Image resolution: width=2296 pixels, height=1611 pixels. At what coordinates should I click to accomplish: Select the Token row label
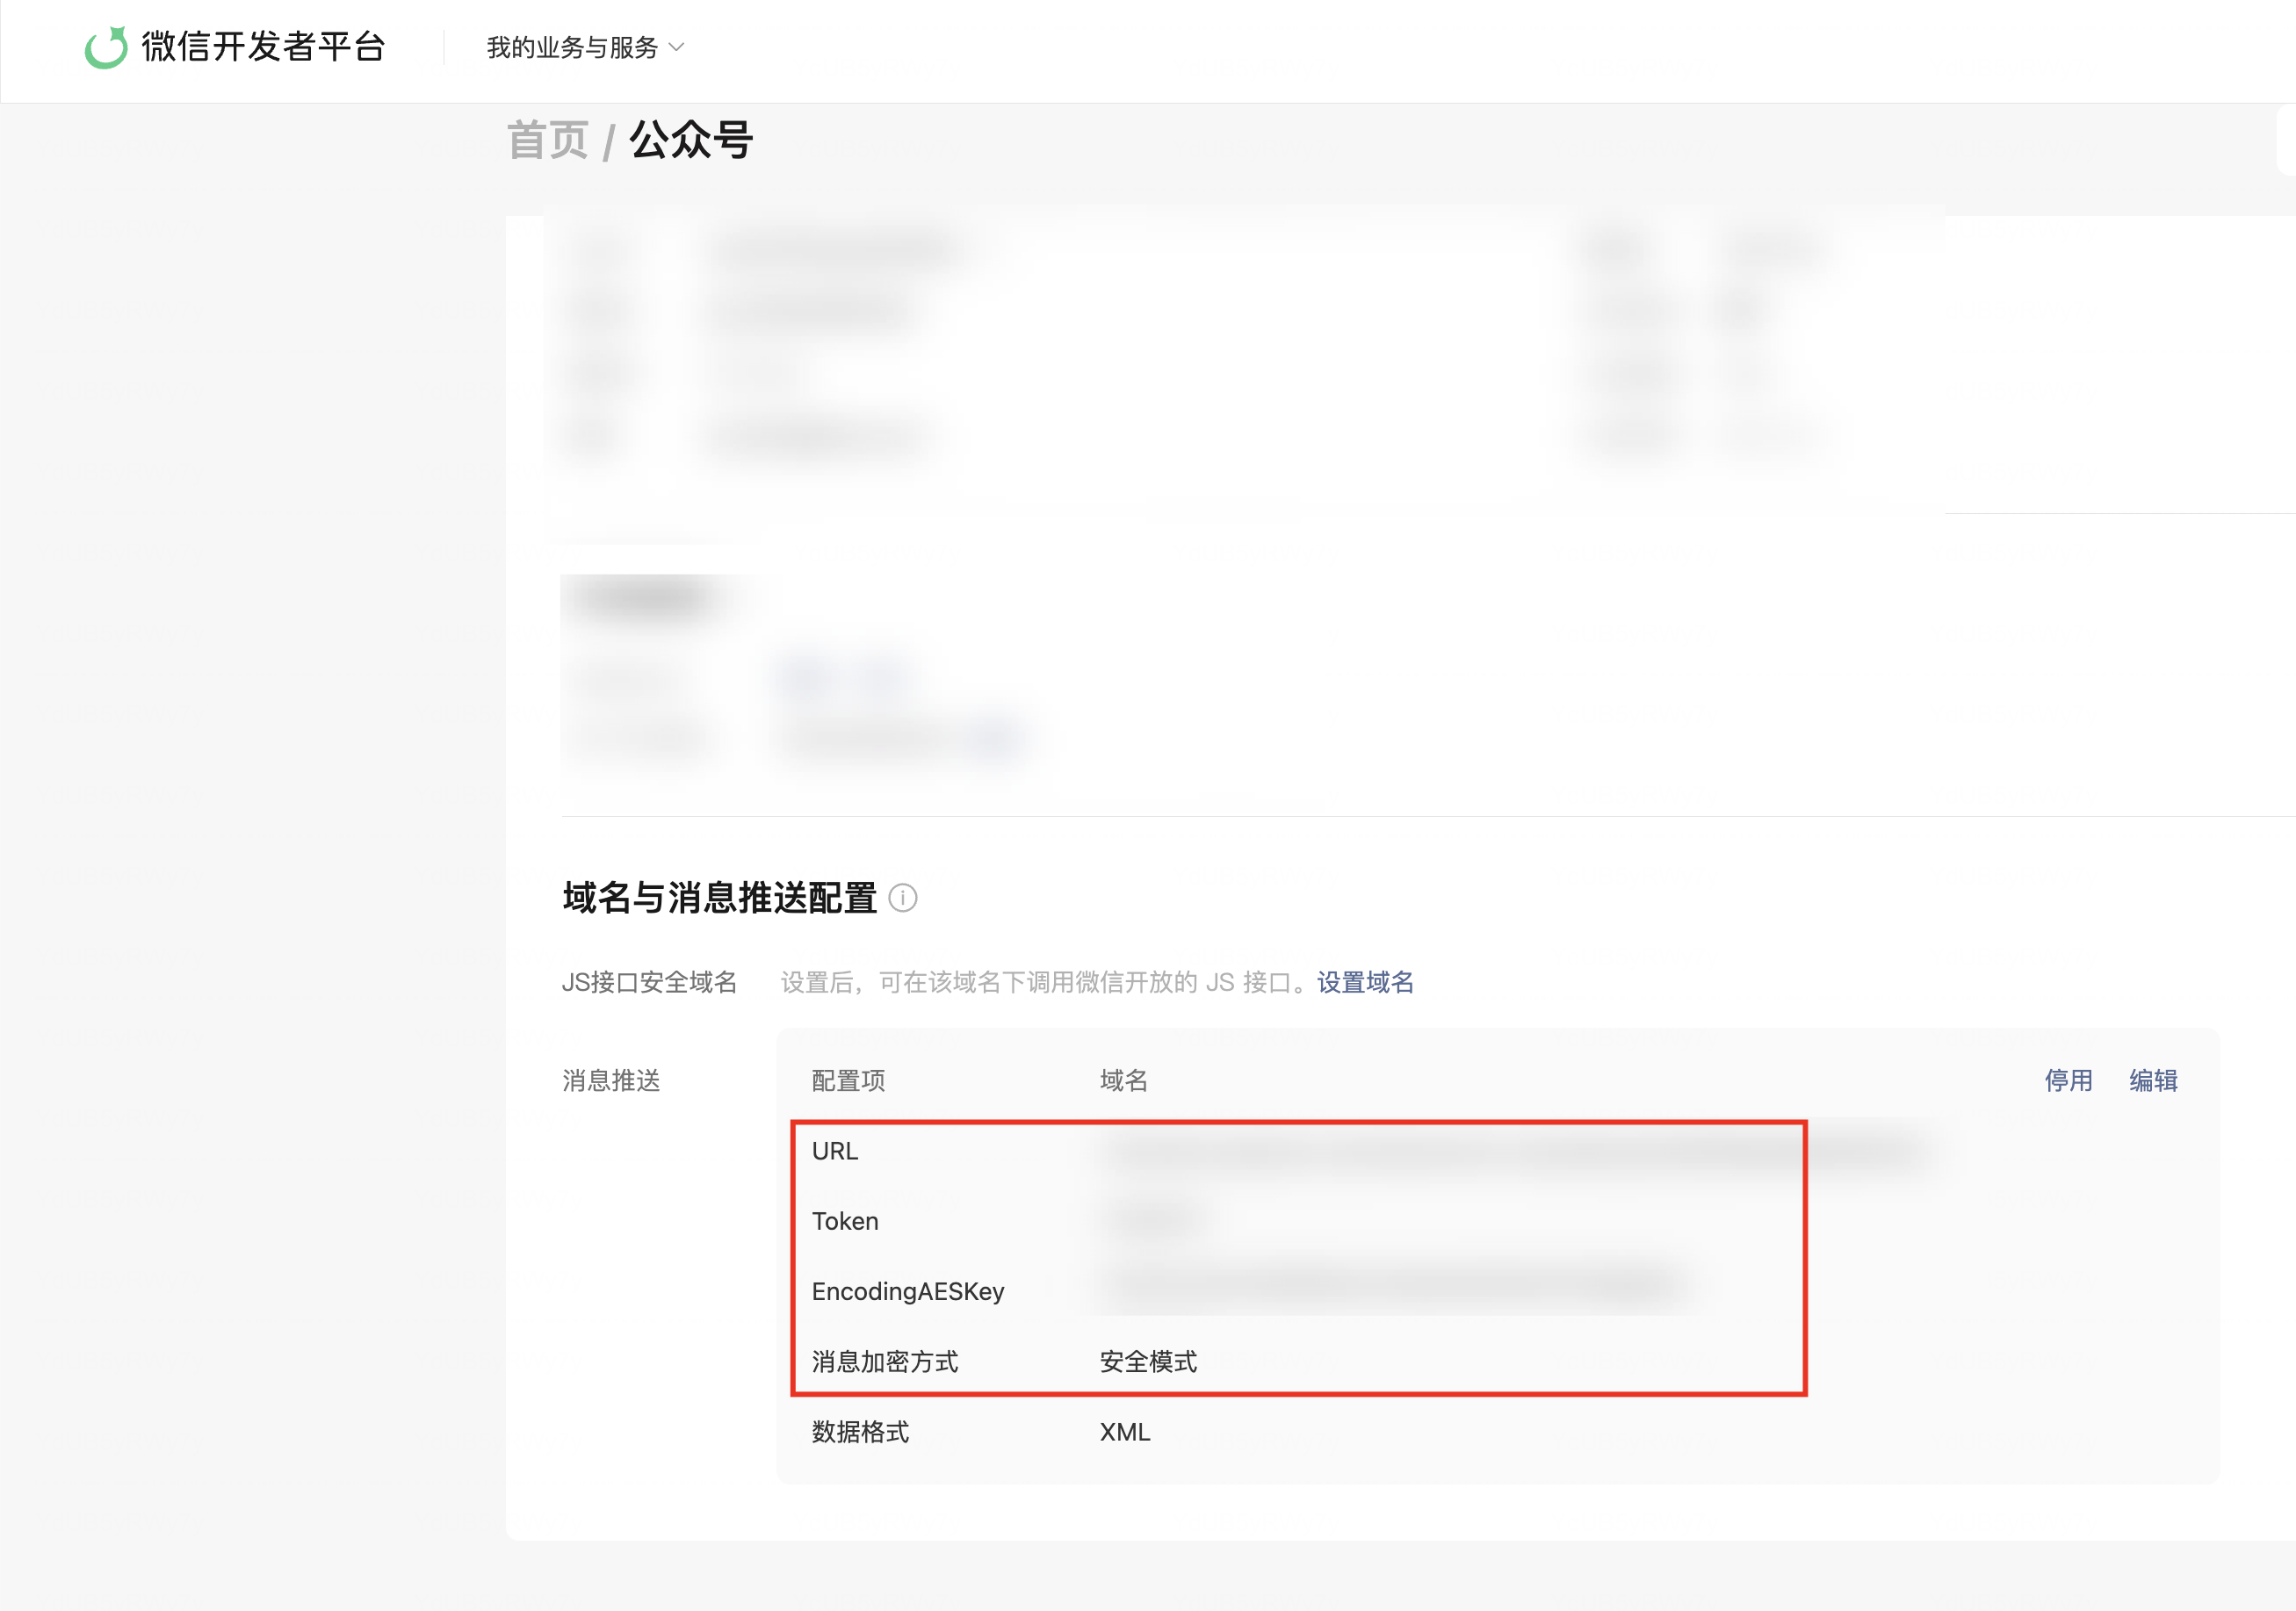pyautogui.click(x=845, y=1221)
